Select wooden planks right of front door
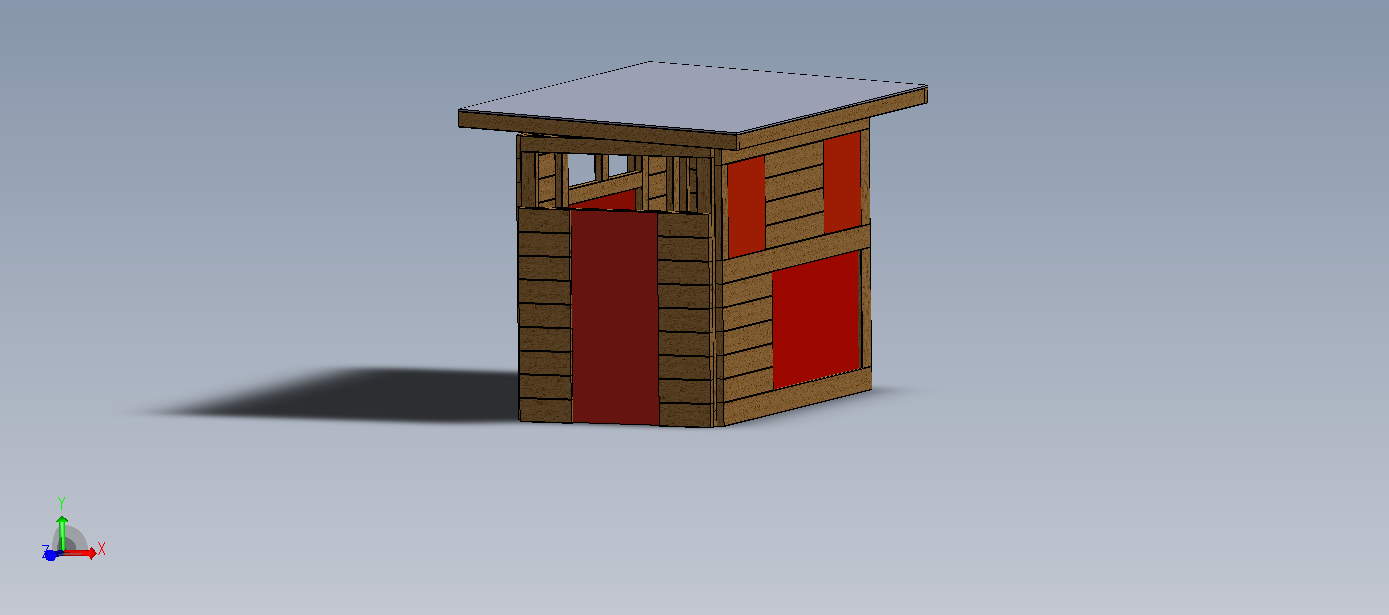Image resolution: width=1389 pixels, height=615 pixels. 683,320
